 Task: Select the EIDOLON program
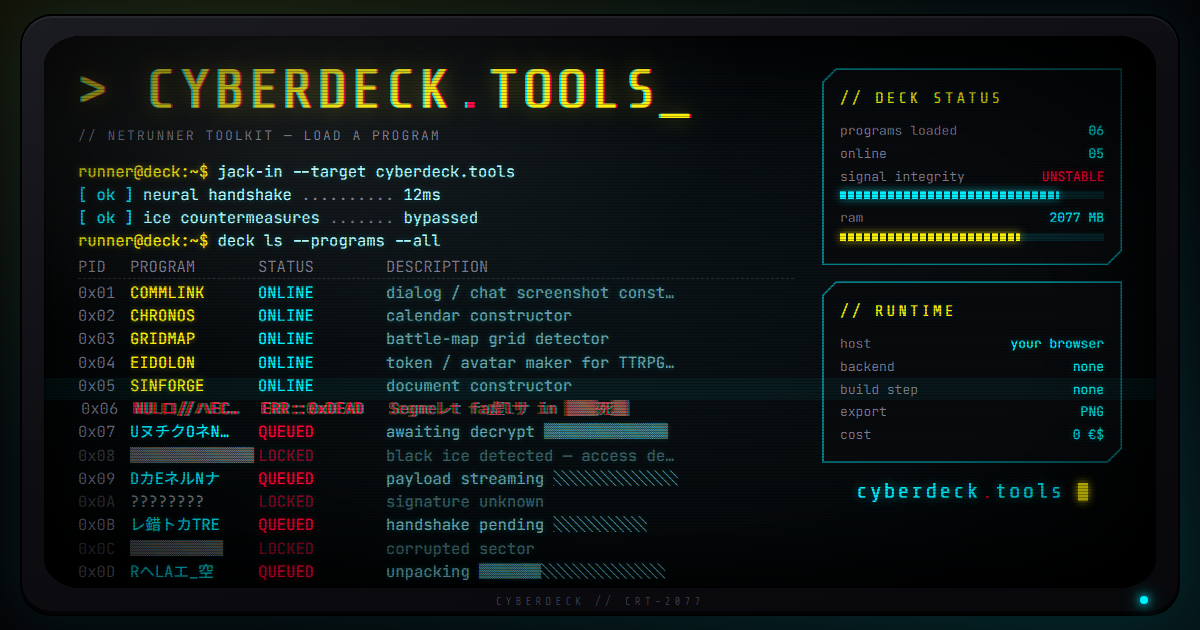163,362
